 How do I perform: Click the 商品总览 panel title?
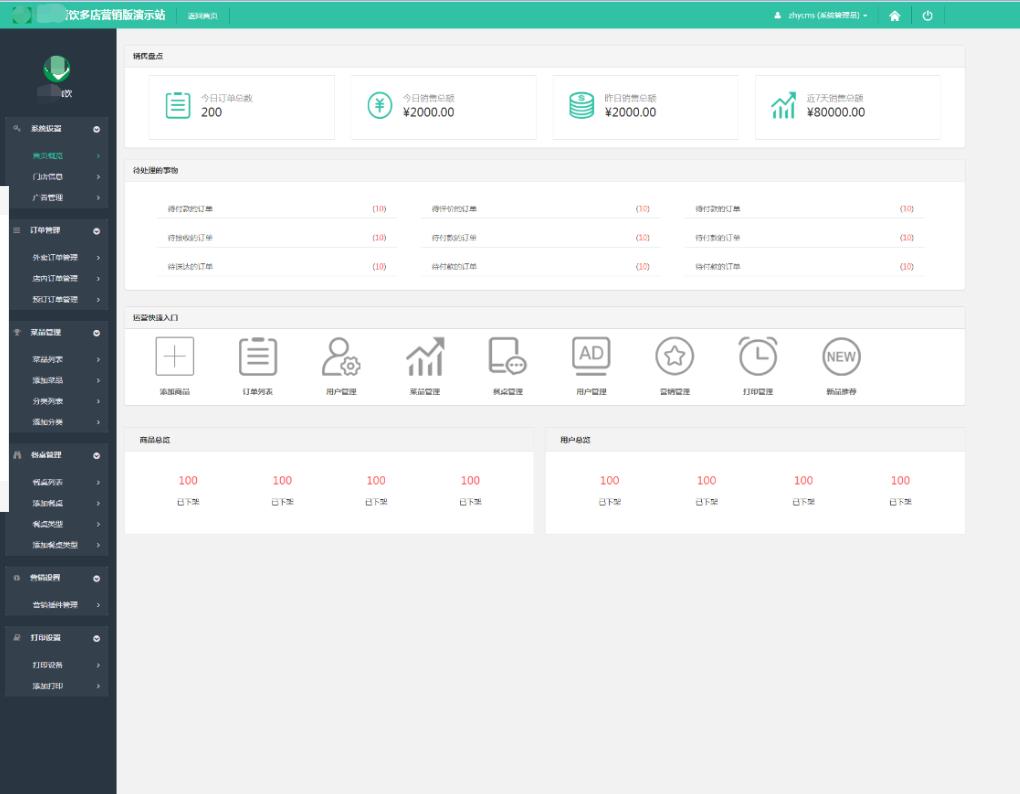pyautogui.click(x=154, y=440)
